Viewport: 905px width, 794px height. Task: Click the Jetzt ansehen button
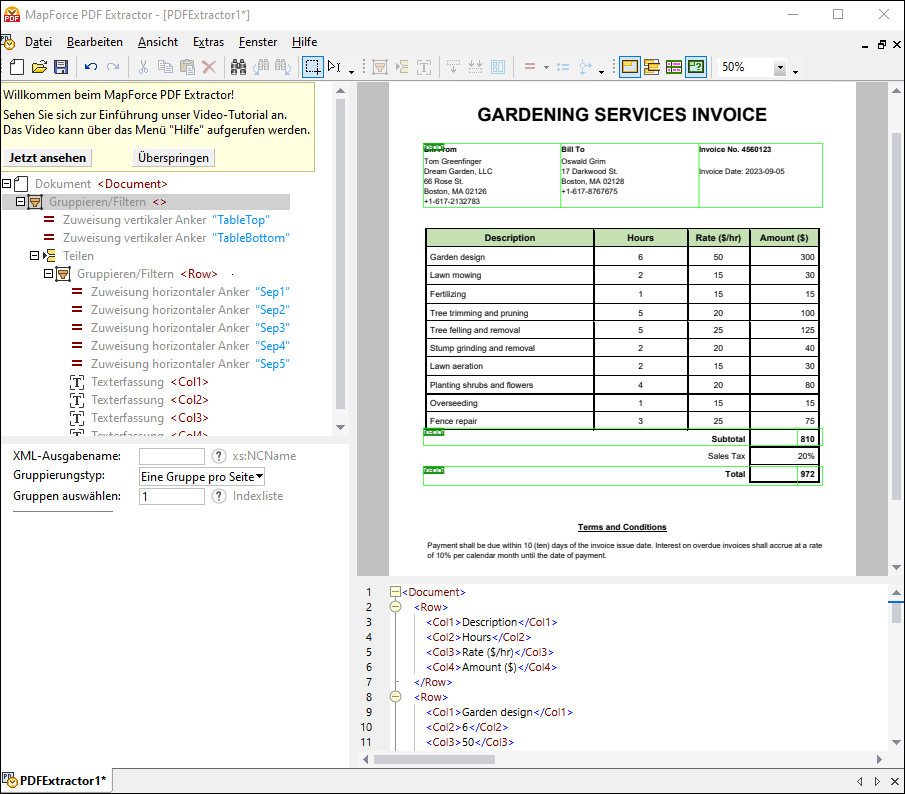pos(48,158)
